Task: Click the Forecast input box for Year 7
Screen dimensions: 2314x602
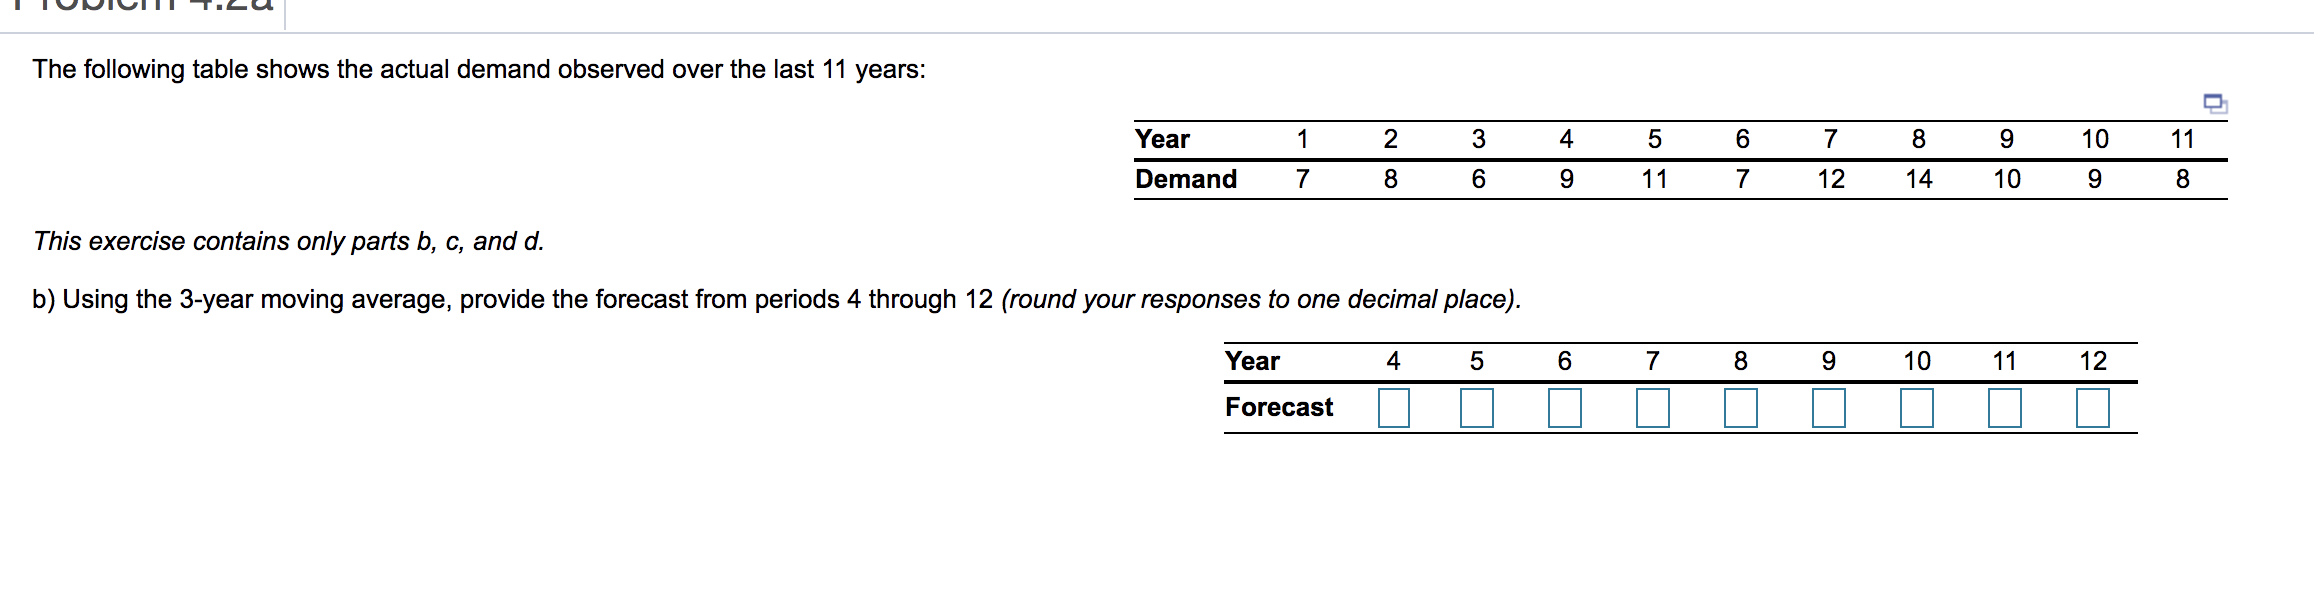Action: point(1652,408)
